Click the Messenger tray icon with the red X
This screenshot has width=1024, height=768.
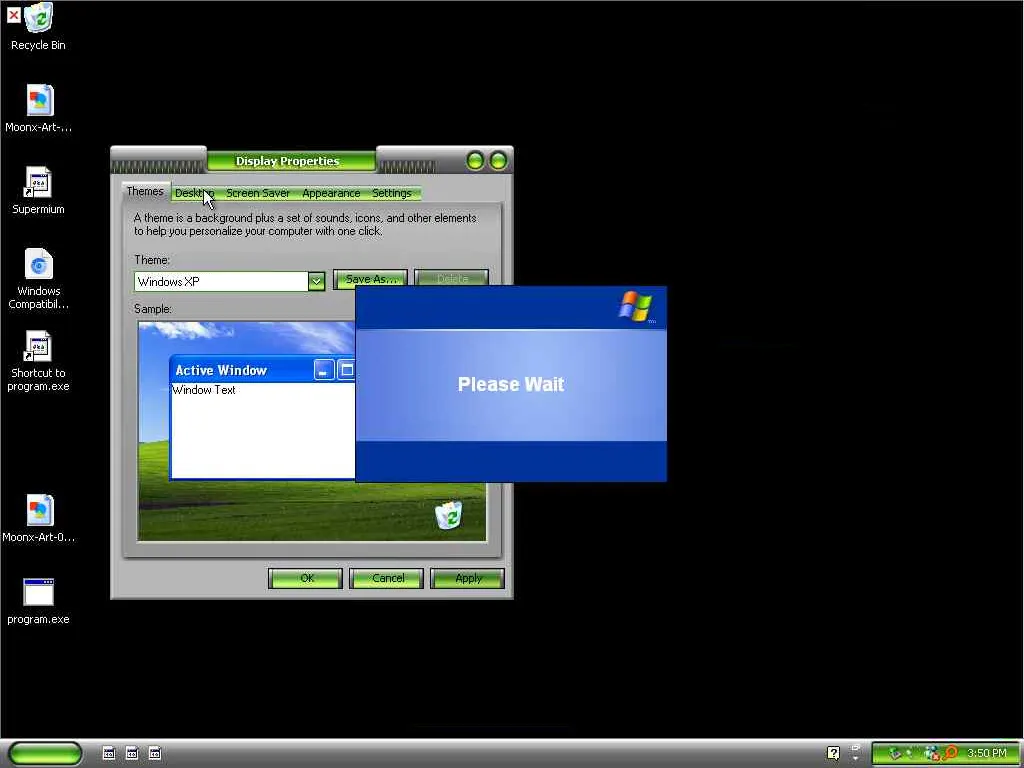[931, 753]
